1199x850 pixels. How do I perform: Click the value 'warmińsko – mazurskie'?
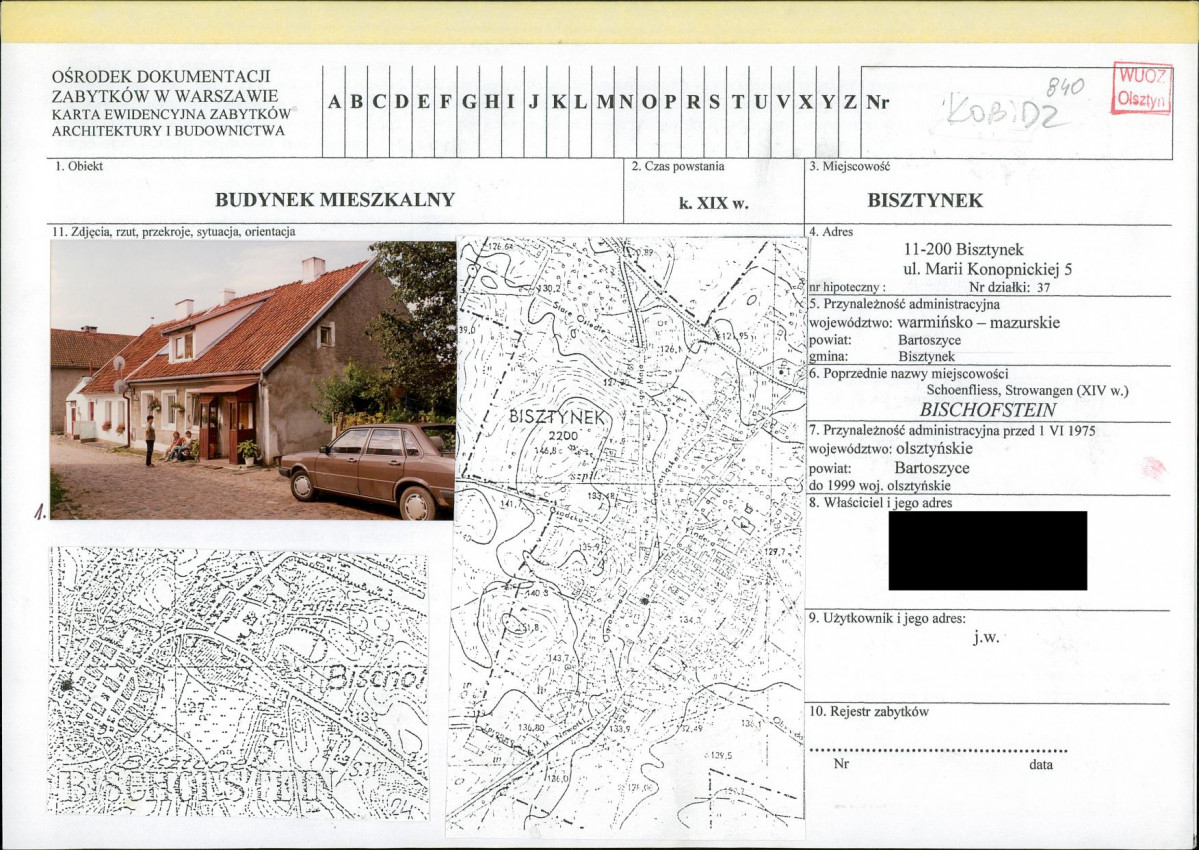[979, 323]
